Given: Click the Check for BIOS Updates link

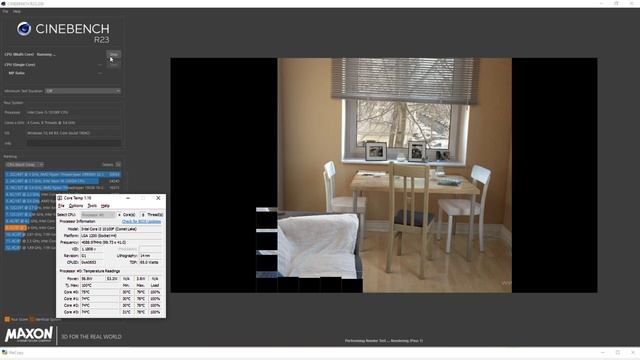Looking at the screenshot, I should tap(142, 222).
